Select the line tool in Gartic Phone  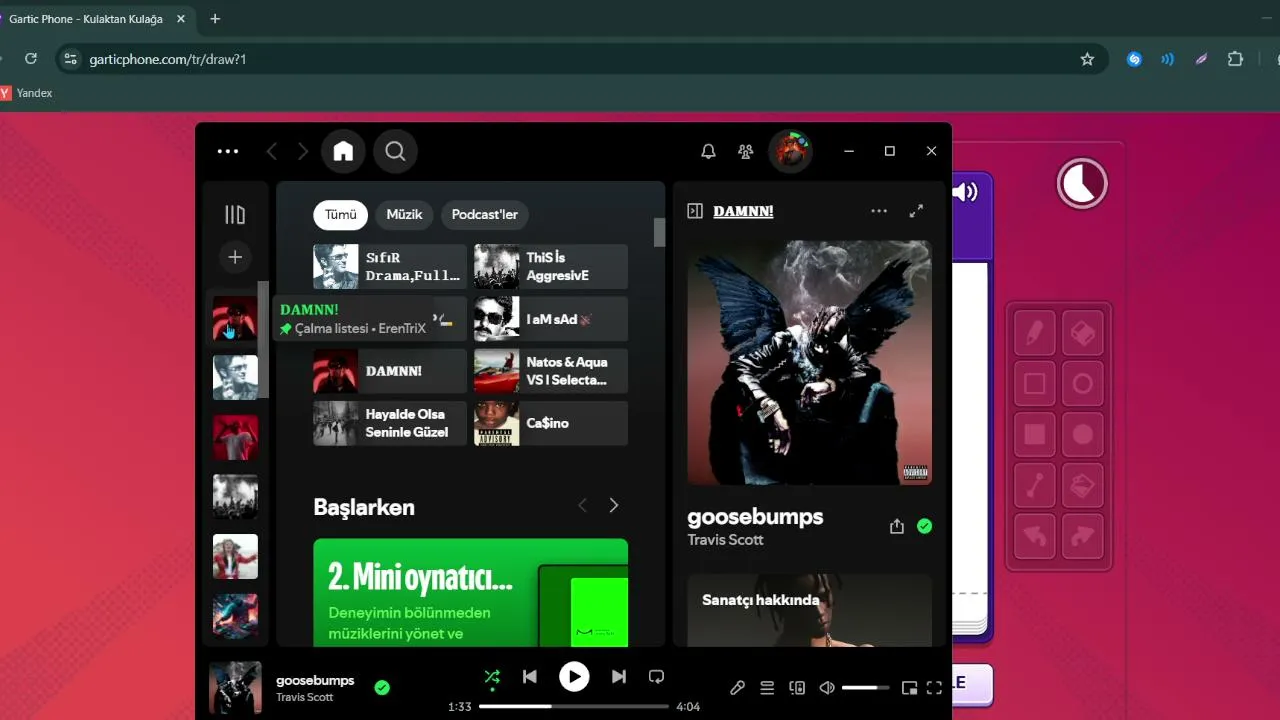[1035, 486]
